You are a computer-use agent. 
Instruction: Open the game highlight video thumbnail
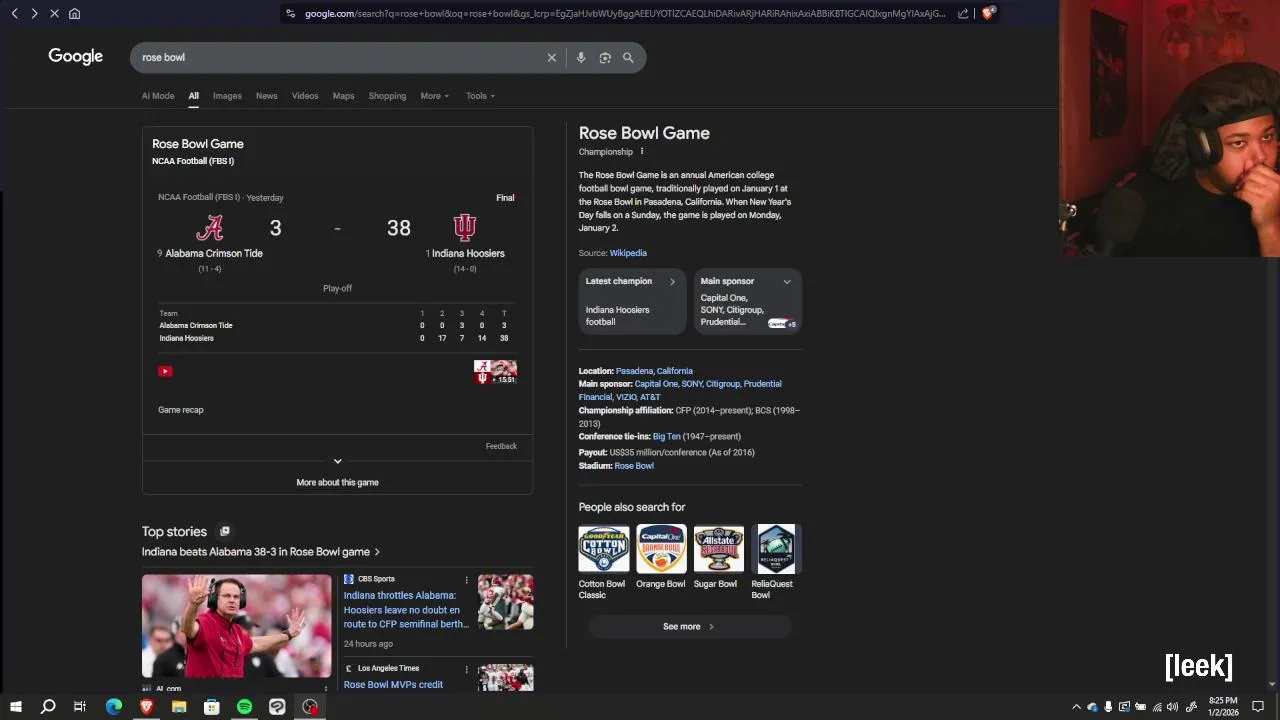coord(495,373)
